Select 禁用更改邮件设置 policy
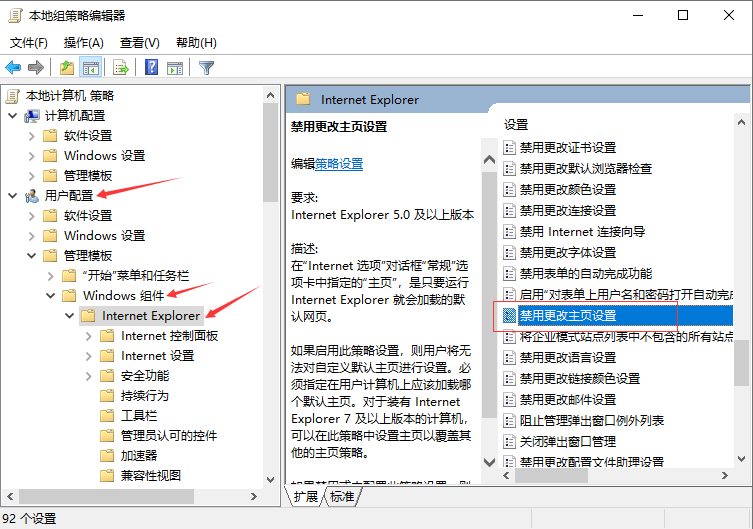This screenshot has height=529, width=753. tap(568, 399)
